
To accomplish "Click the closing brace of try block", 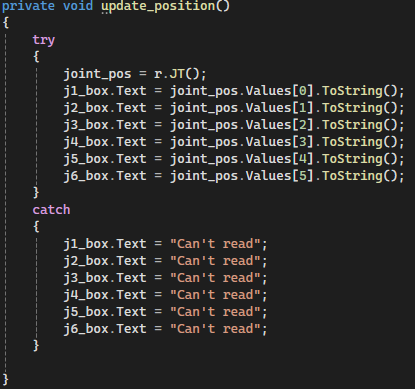I will [36, 193].
